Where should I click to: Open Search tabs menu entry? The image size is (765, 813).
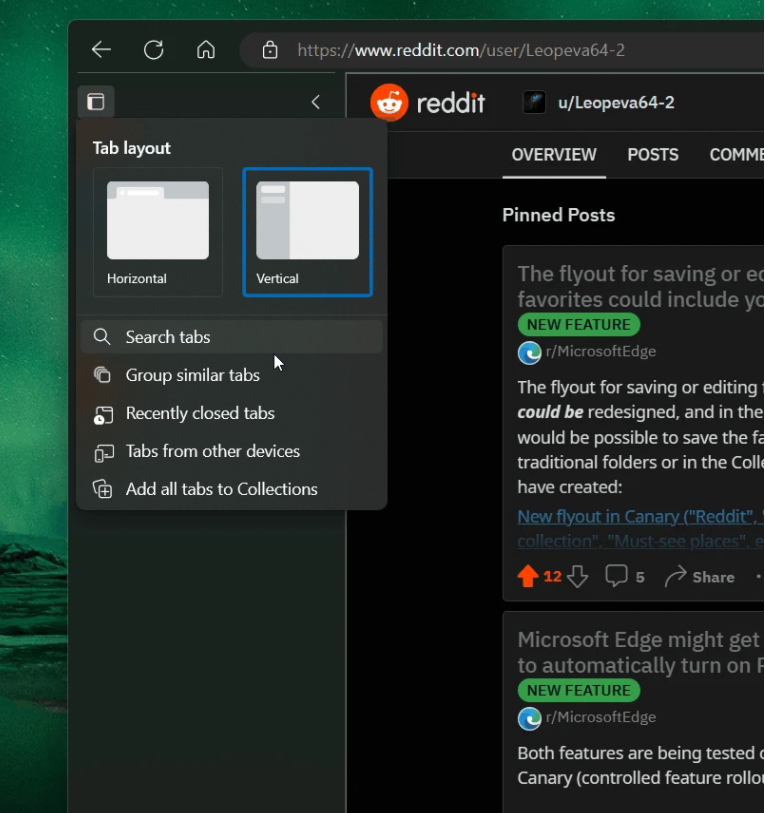click(232, 337)
